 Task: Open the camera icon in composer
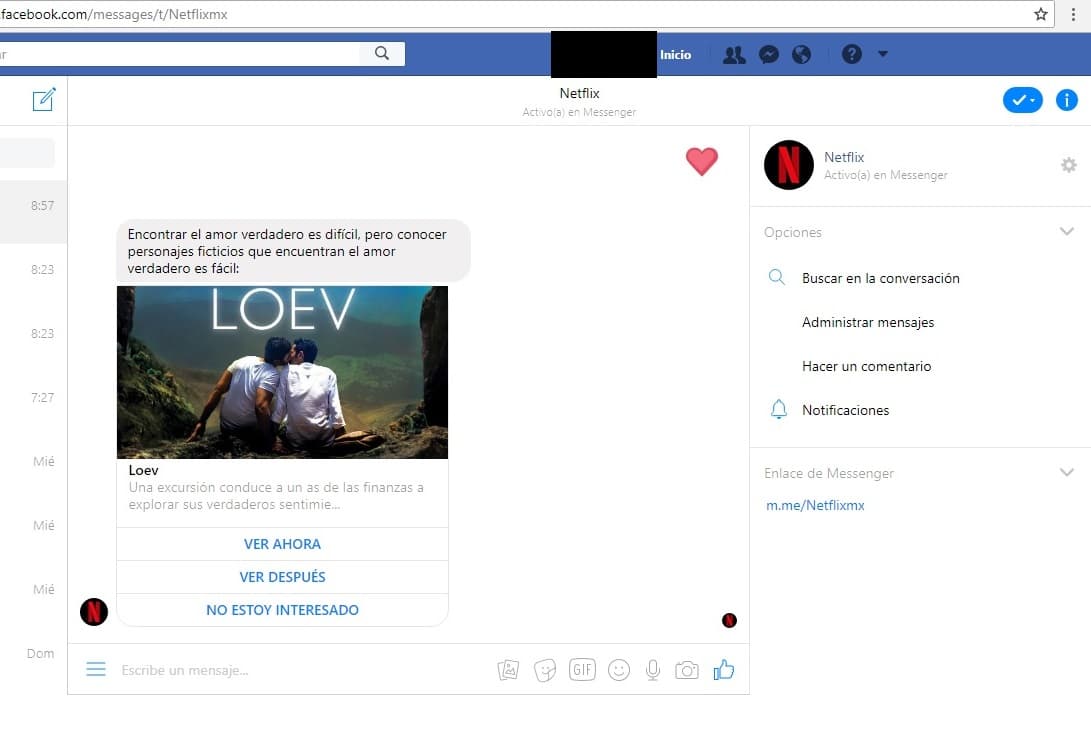click(687, 670)
